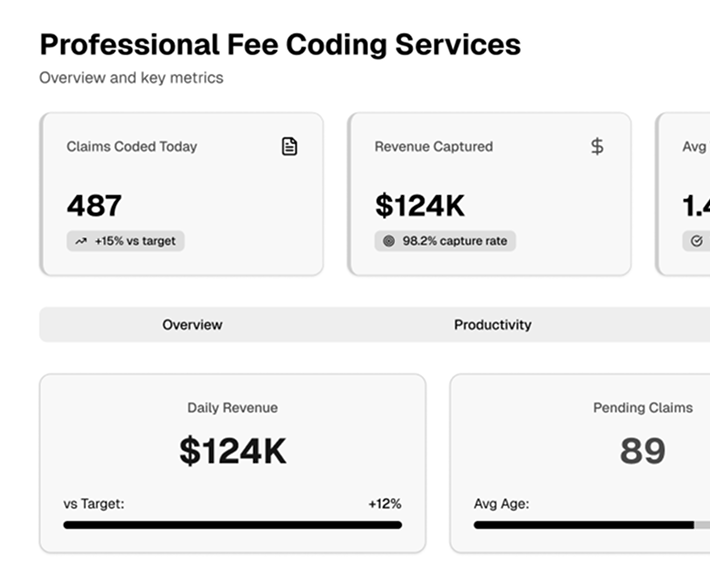Click the Professional Fee Coding Services heading
Image resolution: width=710 pixels, height=572 pixels.
pyautogui.click(x=280, y=45)
